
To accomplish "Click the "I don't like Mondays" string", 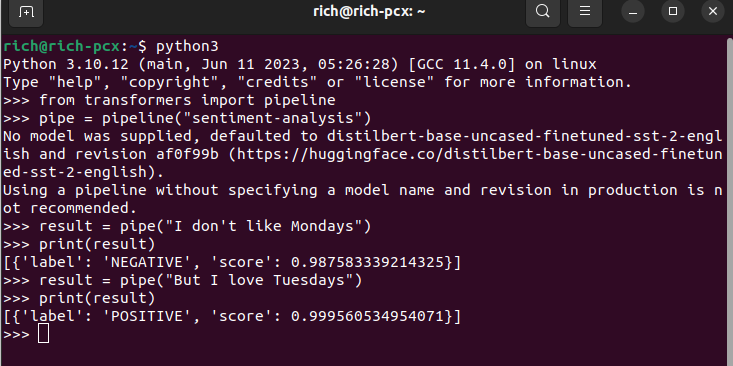I will pos(263,226).
